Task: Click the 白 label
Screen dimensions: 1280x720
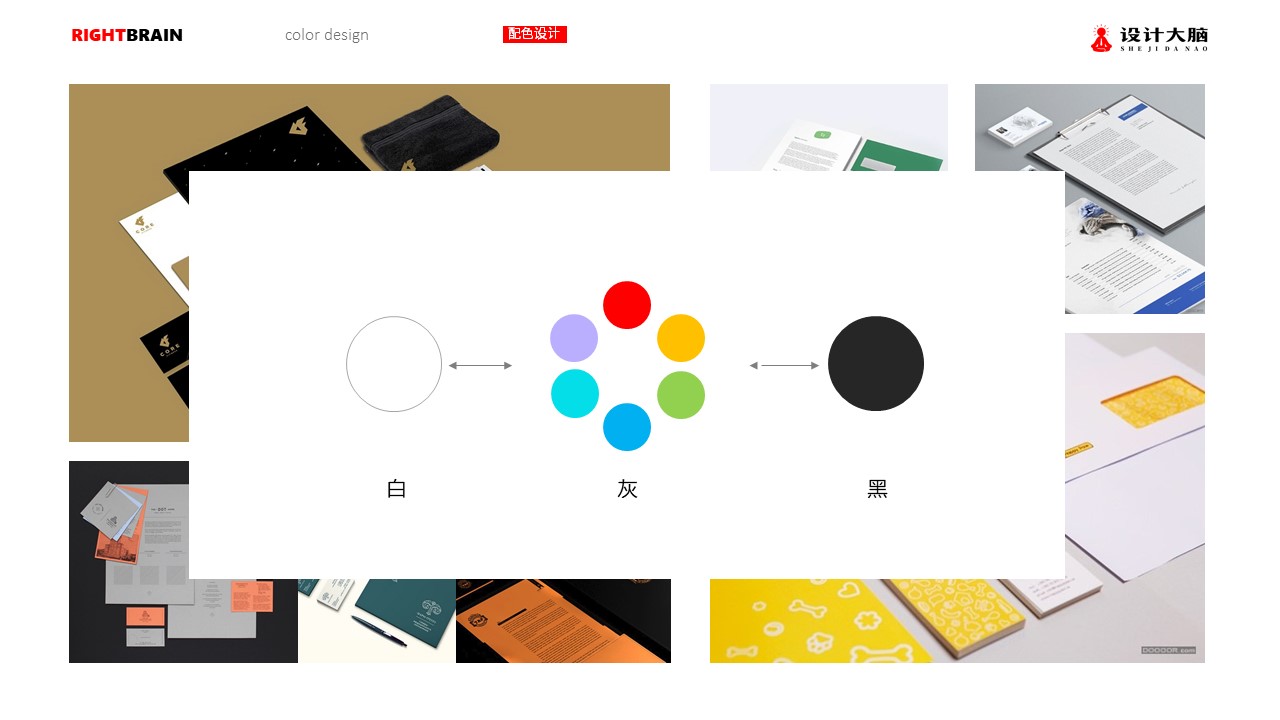Action: [396, 489]
